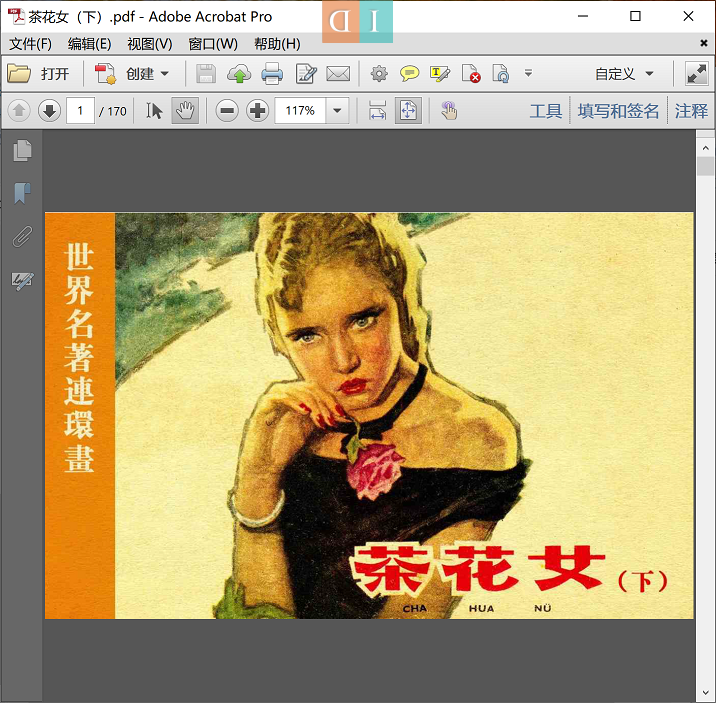Show signatures panel icon
716x703 pixels.
[x=22, y=280]
